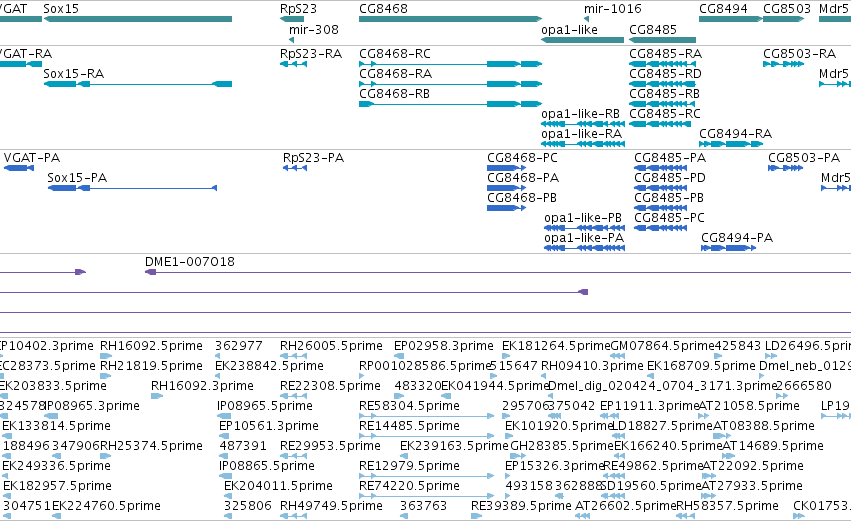The height and width of the screenshot is (521, 851).
Task: Click the Sox15-RA transcript label
Action: (73, 73)
